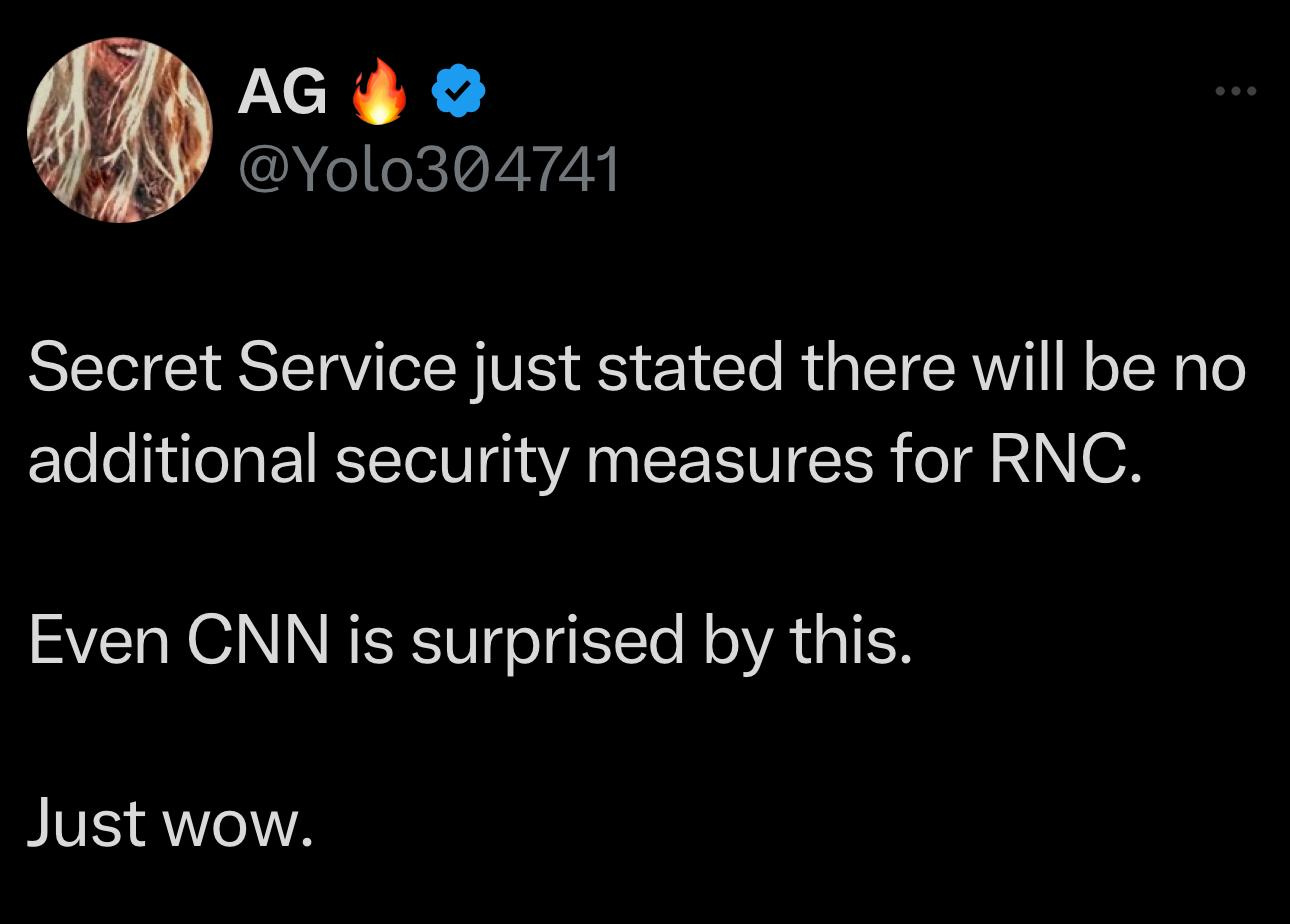Image resolution: width=1290 pixels, height=924 pixels.
Task: Click the word "surprised" in the tweet
Action: tap(547, 642)
